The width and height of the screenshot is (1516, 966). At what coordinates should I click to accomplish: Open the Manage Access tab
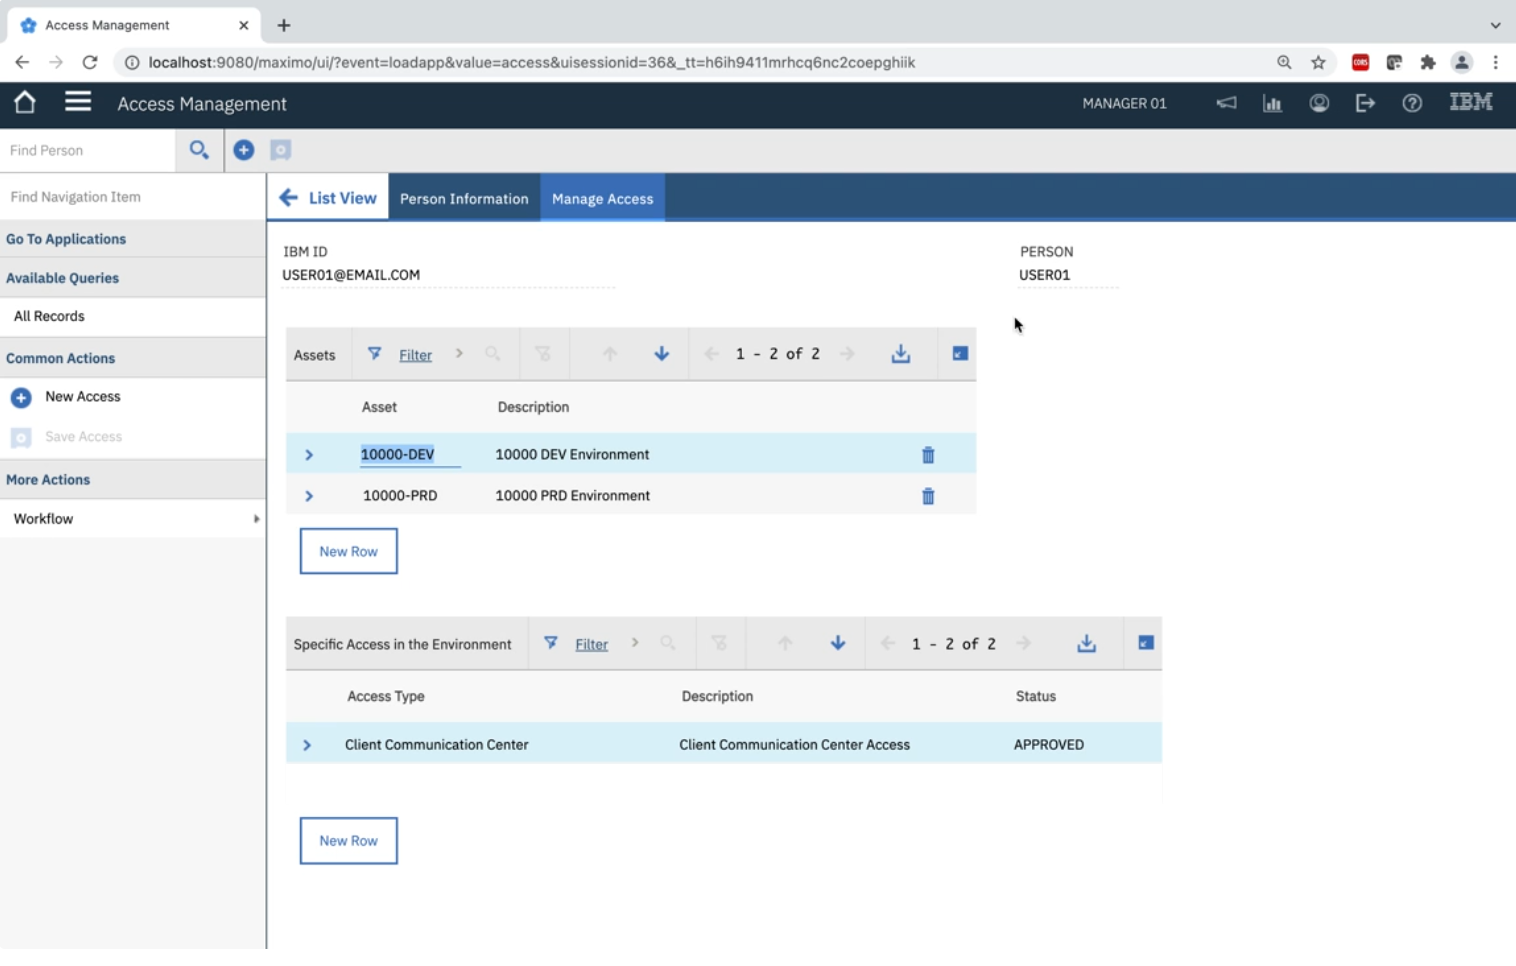(x=602, y=197)
